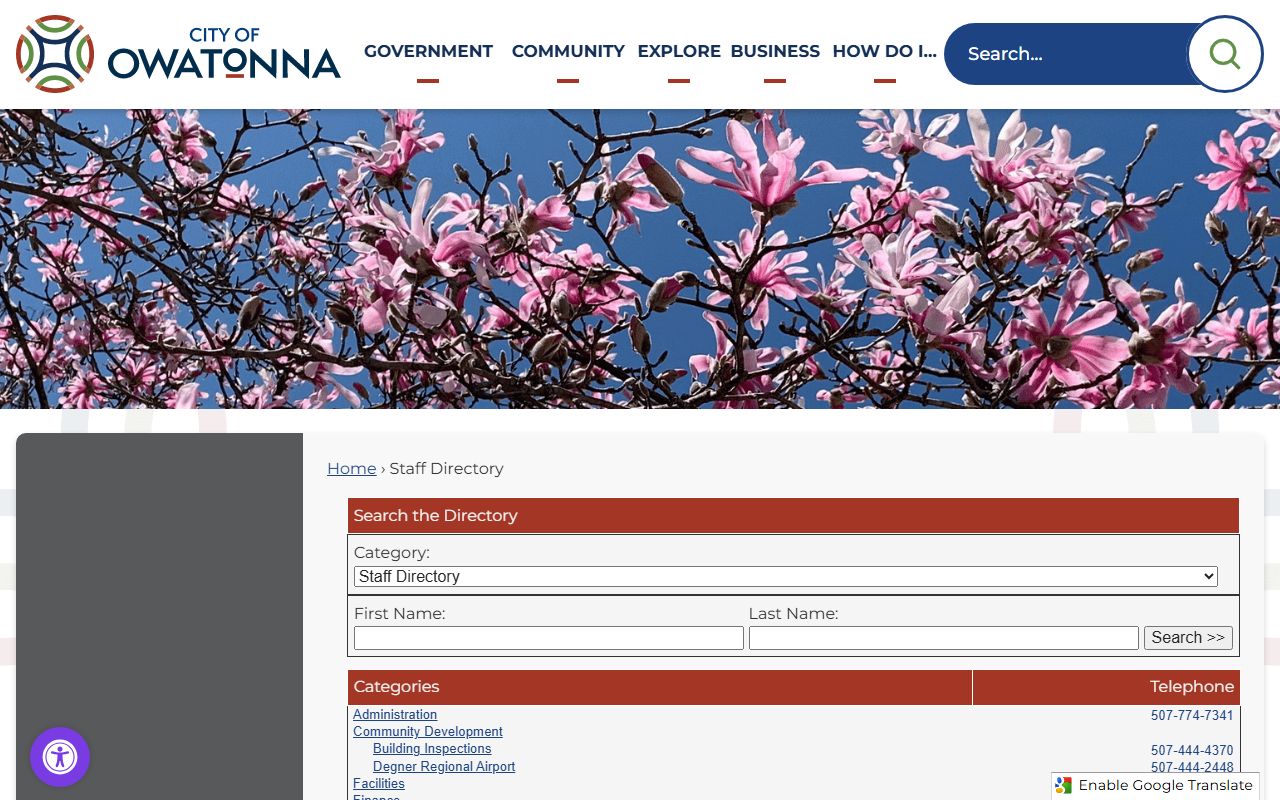Open the PageAssist accessibility widget
1280x800 pixels.
point(60,757)
